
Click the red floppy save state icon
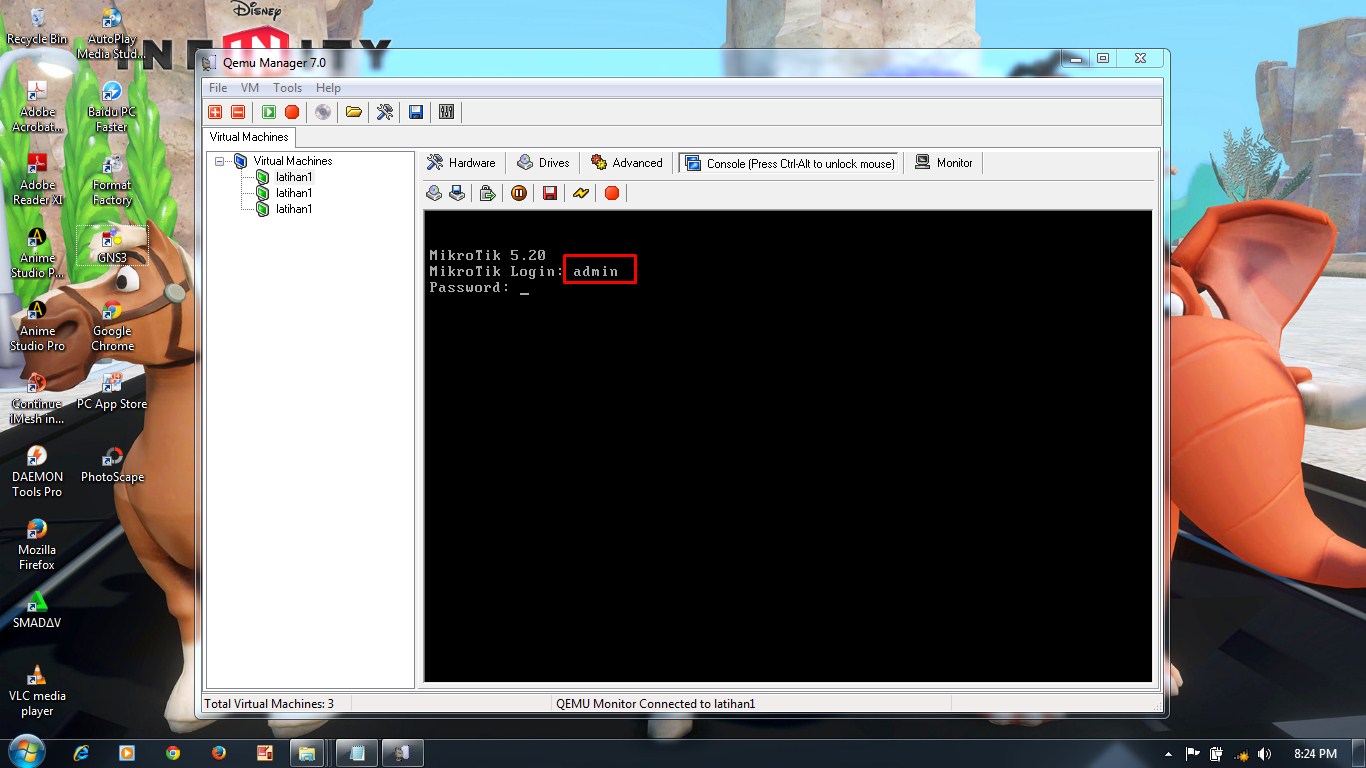pyautogui.click(x=550, y=193)
